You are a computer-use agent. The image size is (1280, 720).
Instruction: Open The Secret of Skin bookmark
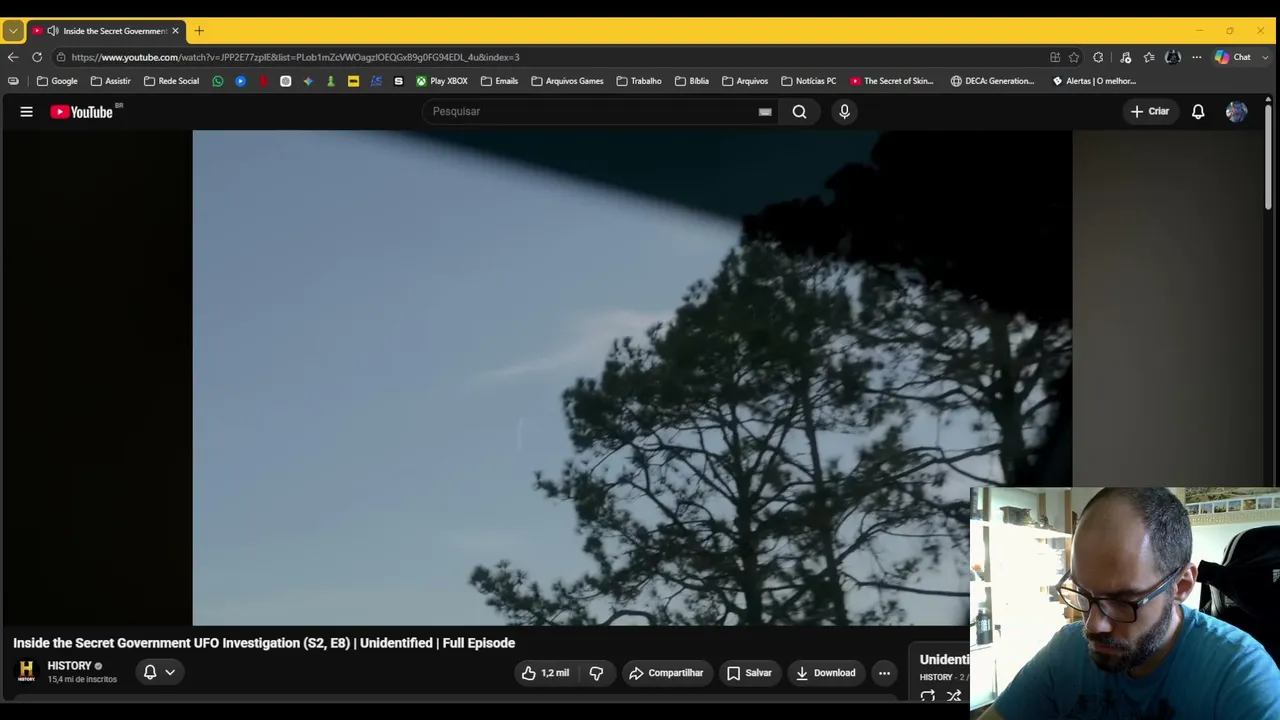(x=892, y=81)
